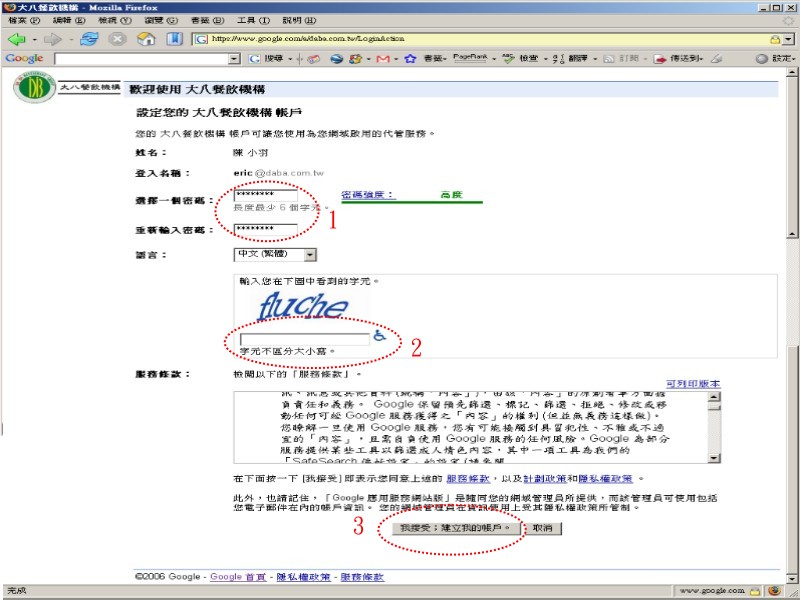Click the DB restaurant logo
The width and height of the screenshot is (800, 600).
[x=35, y=87]
